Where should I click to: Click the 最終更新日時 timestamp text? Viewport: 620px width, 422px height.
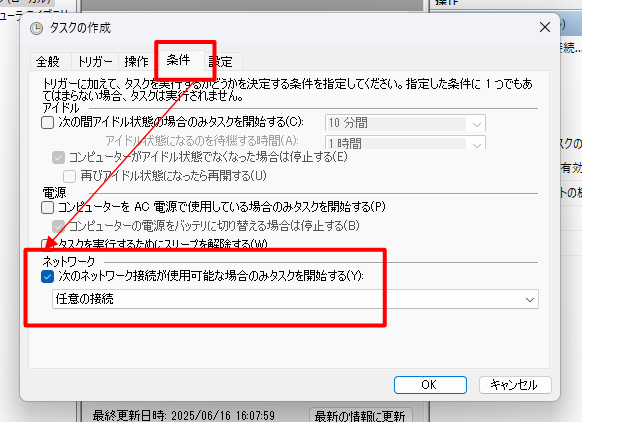[x=183, y=416]
